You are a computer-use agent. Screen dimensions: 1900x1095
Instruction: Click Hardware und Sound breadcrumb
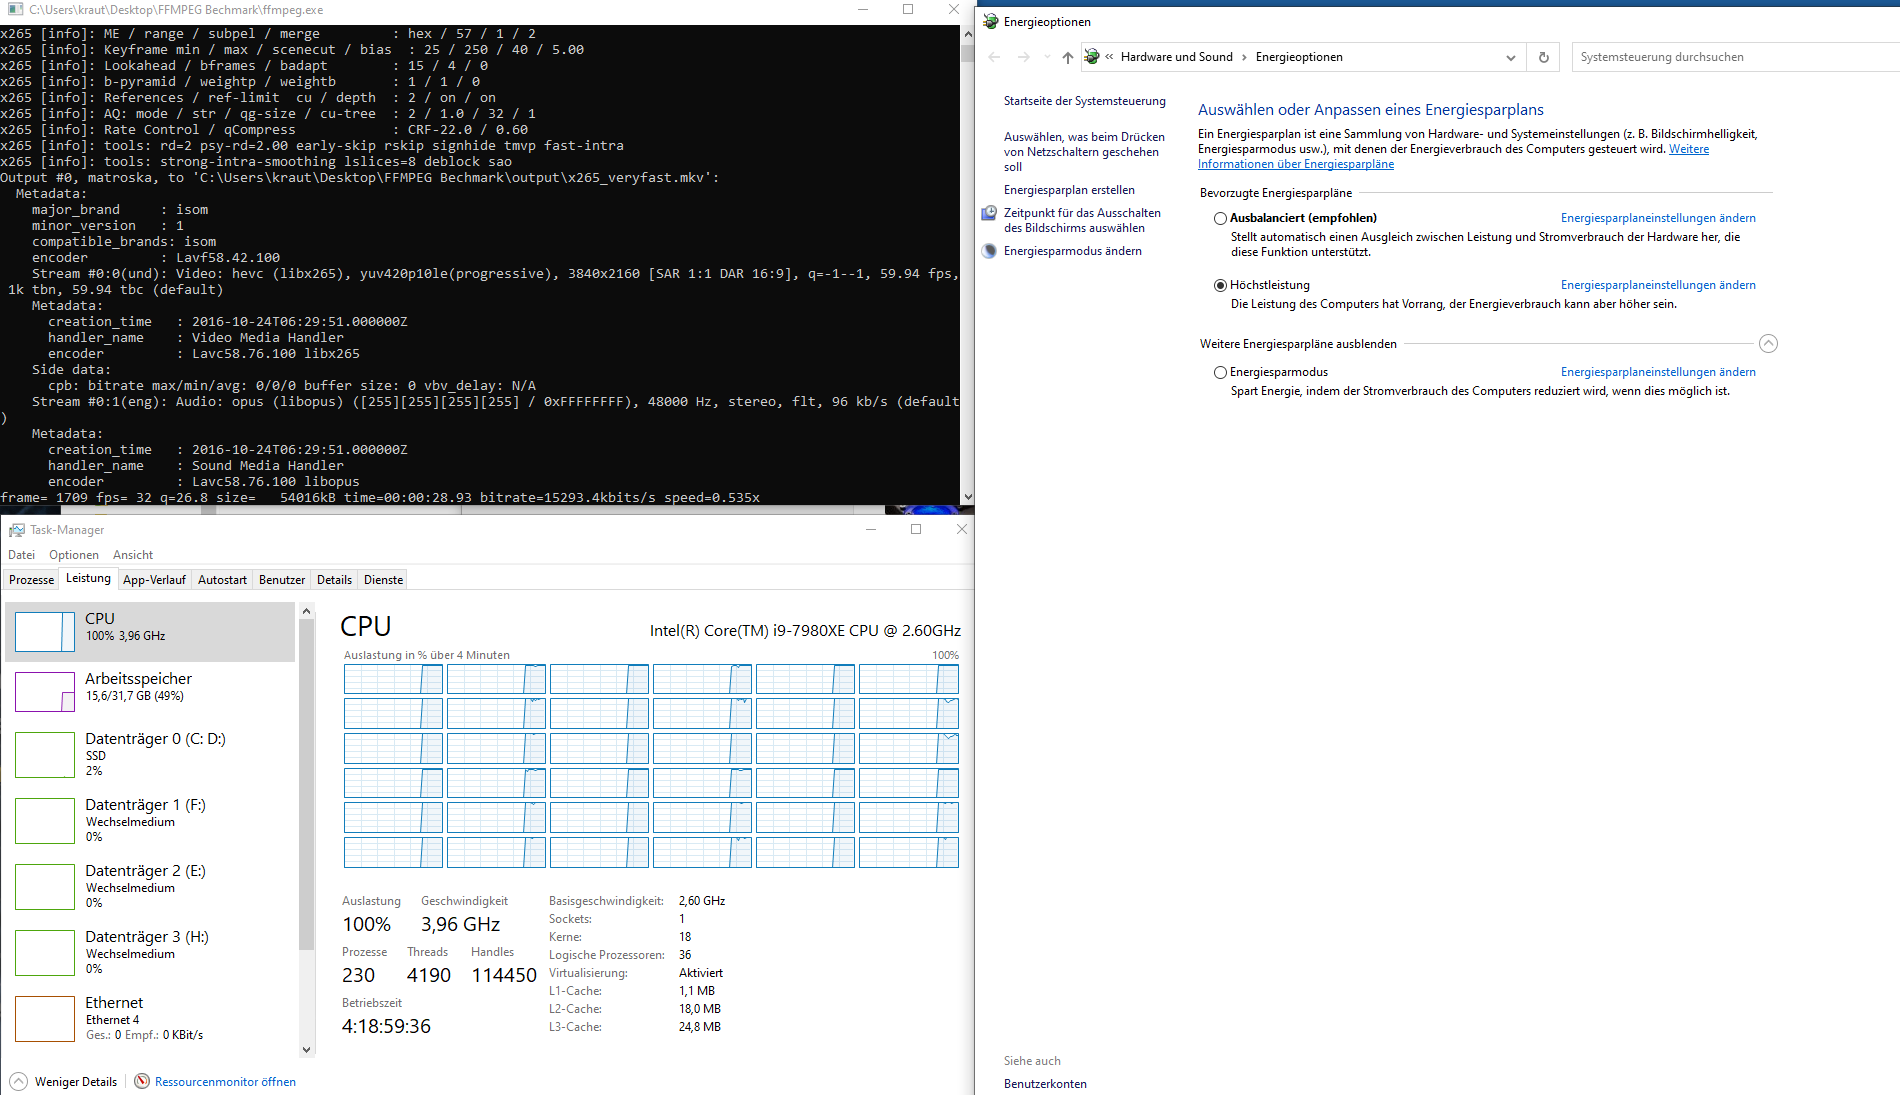(x=1176, y=57)
